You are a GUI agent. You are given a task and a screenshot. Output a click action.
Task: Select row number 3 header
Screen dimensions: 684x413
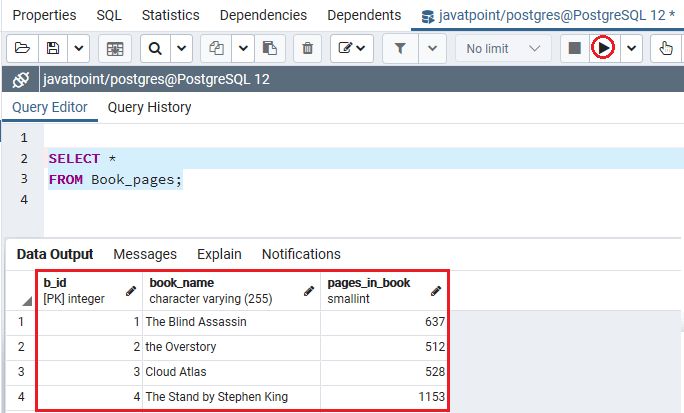point(21,372)
